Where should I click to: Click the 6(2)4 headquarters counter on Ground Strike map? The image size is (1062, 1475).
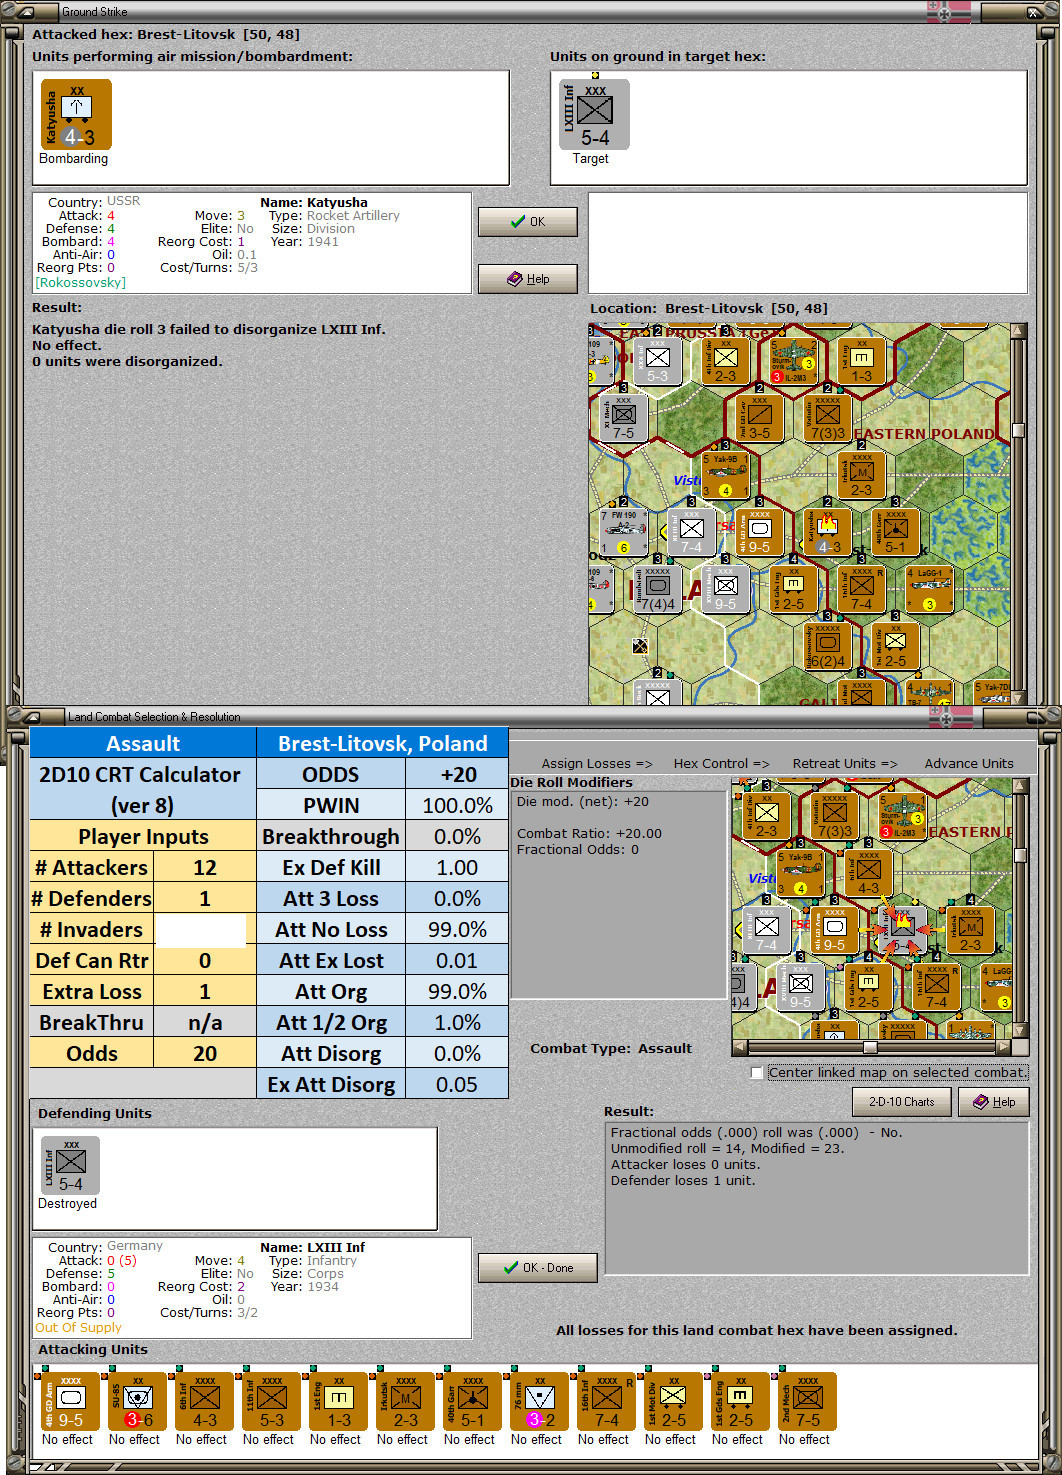pyautogui.click(x=827, y=645)
